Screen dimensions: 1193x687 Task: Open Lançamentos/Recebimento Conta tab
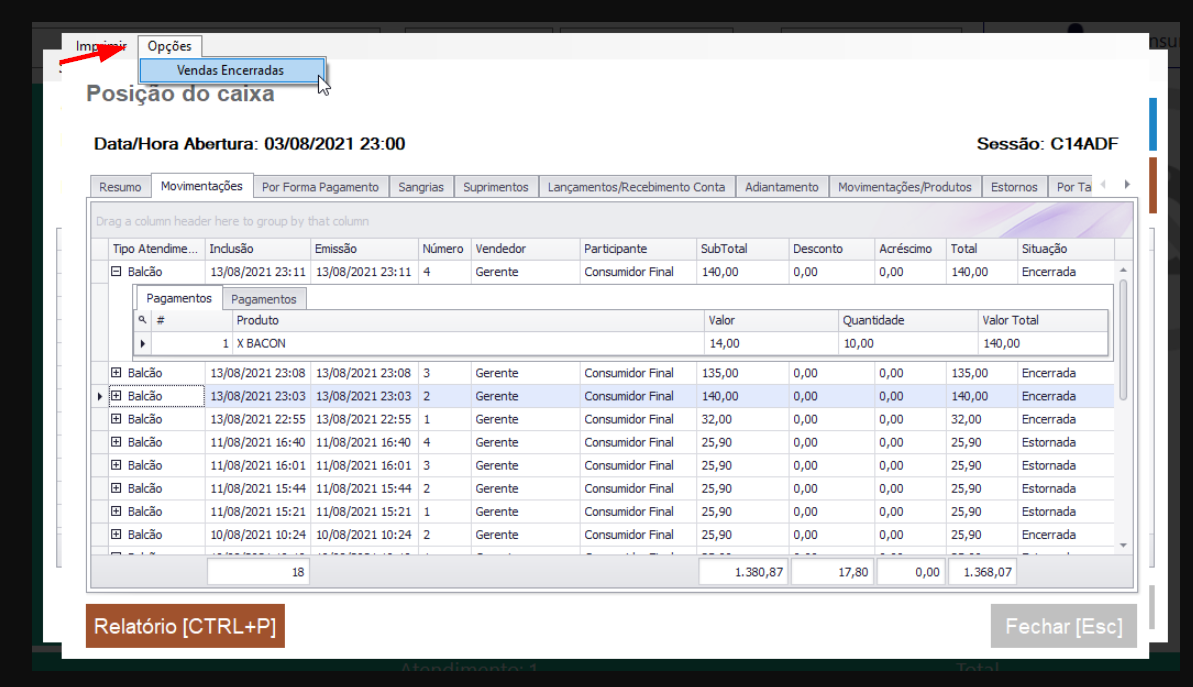point(637,187)
